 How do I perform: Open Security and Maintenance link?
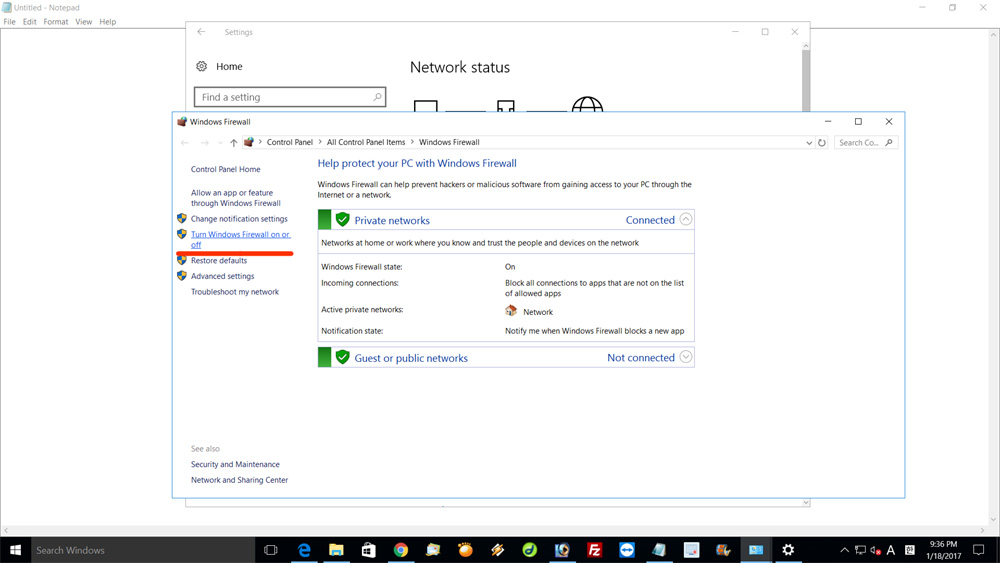point(235,464)
